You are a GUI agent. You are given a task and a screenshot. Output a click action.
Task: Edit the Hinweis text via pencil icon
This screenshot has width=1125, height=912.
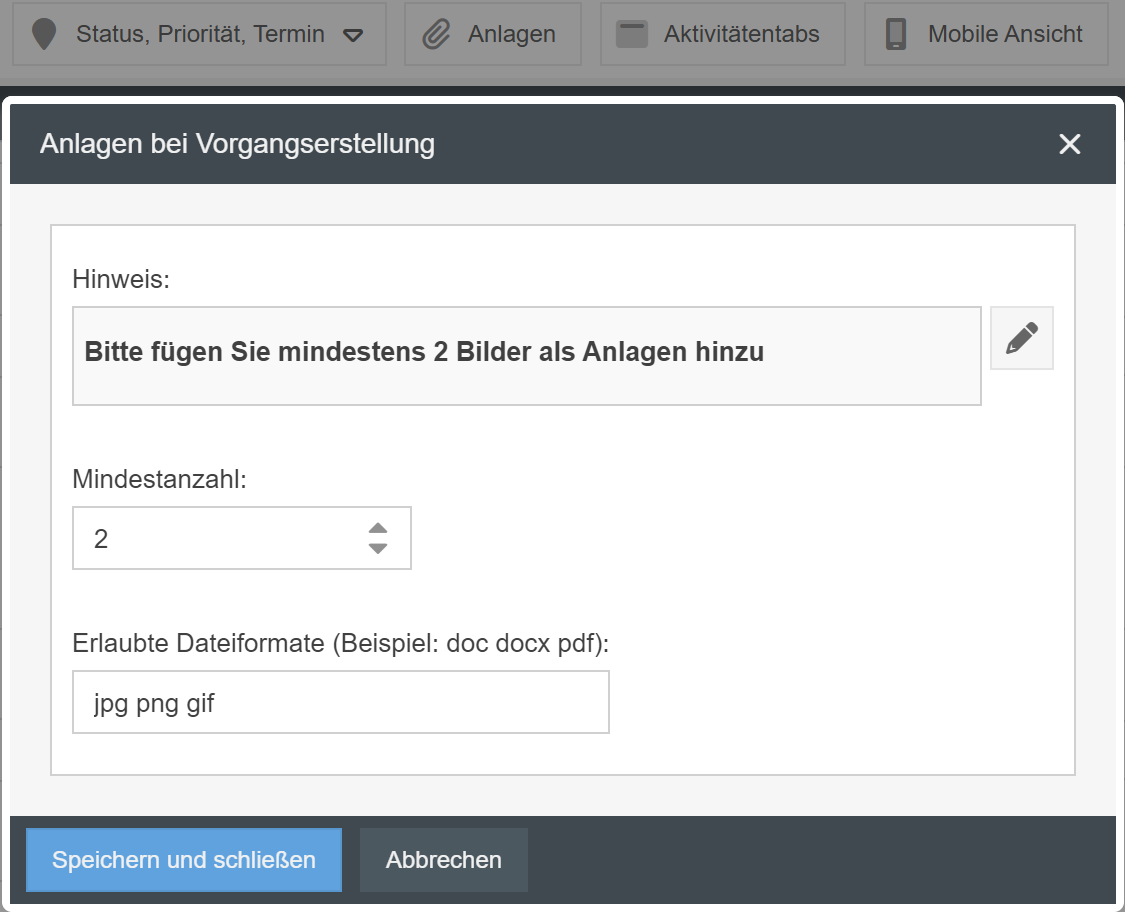1021,338
